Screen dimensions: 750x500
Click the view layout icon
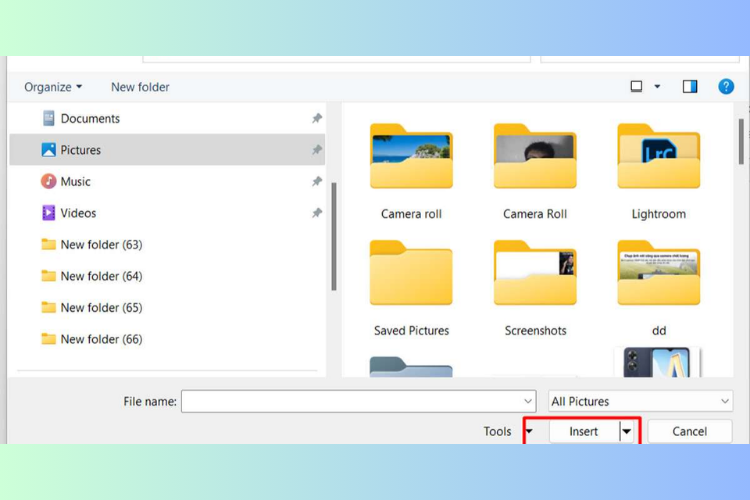(x=636, y=87)
